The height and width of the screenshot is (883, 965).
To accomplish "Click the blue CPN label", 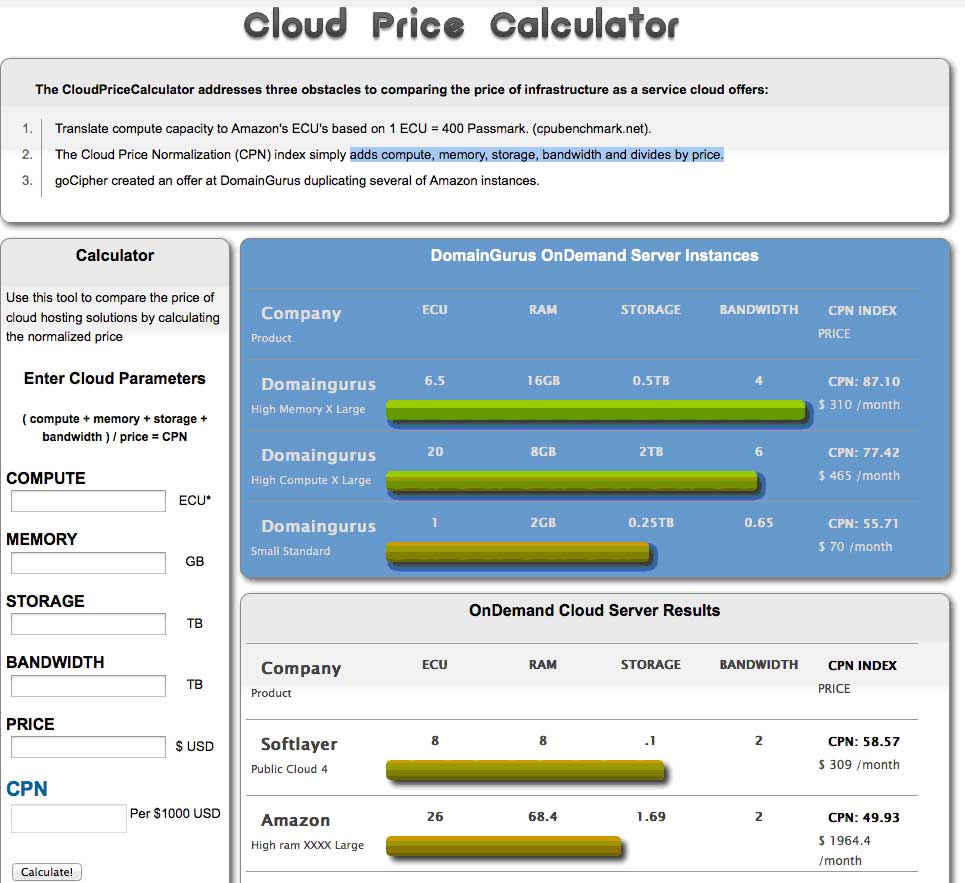I will click(x=26, y=789).
